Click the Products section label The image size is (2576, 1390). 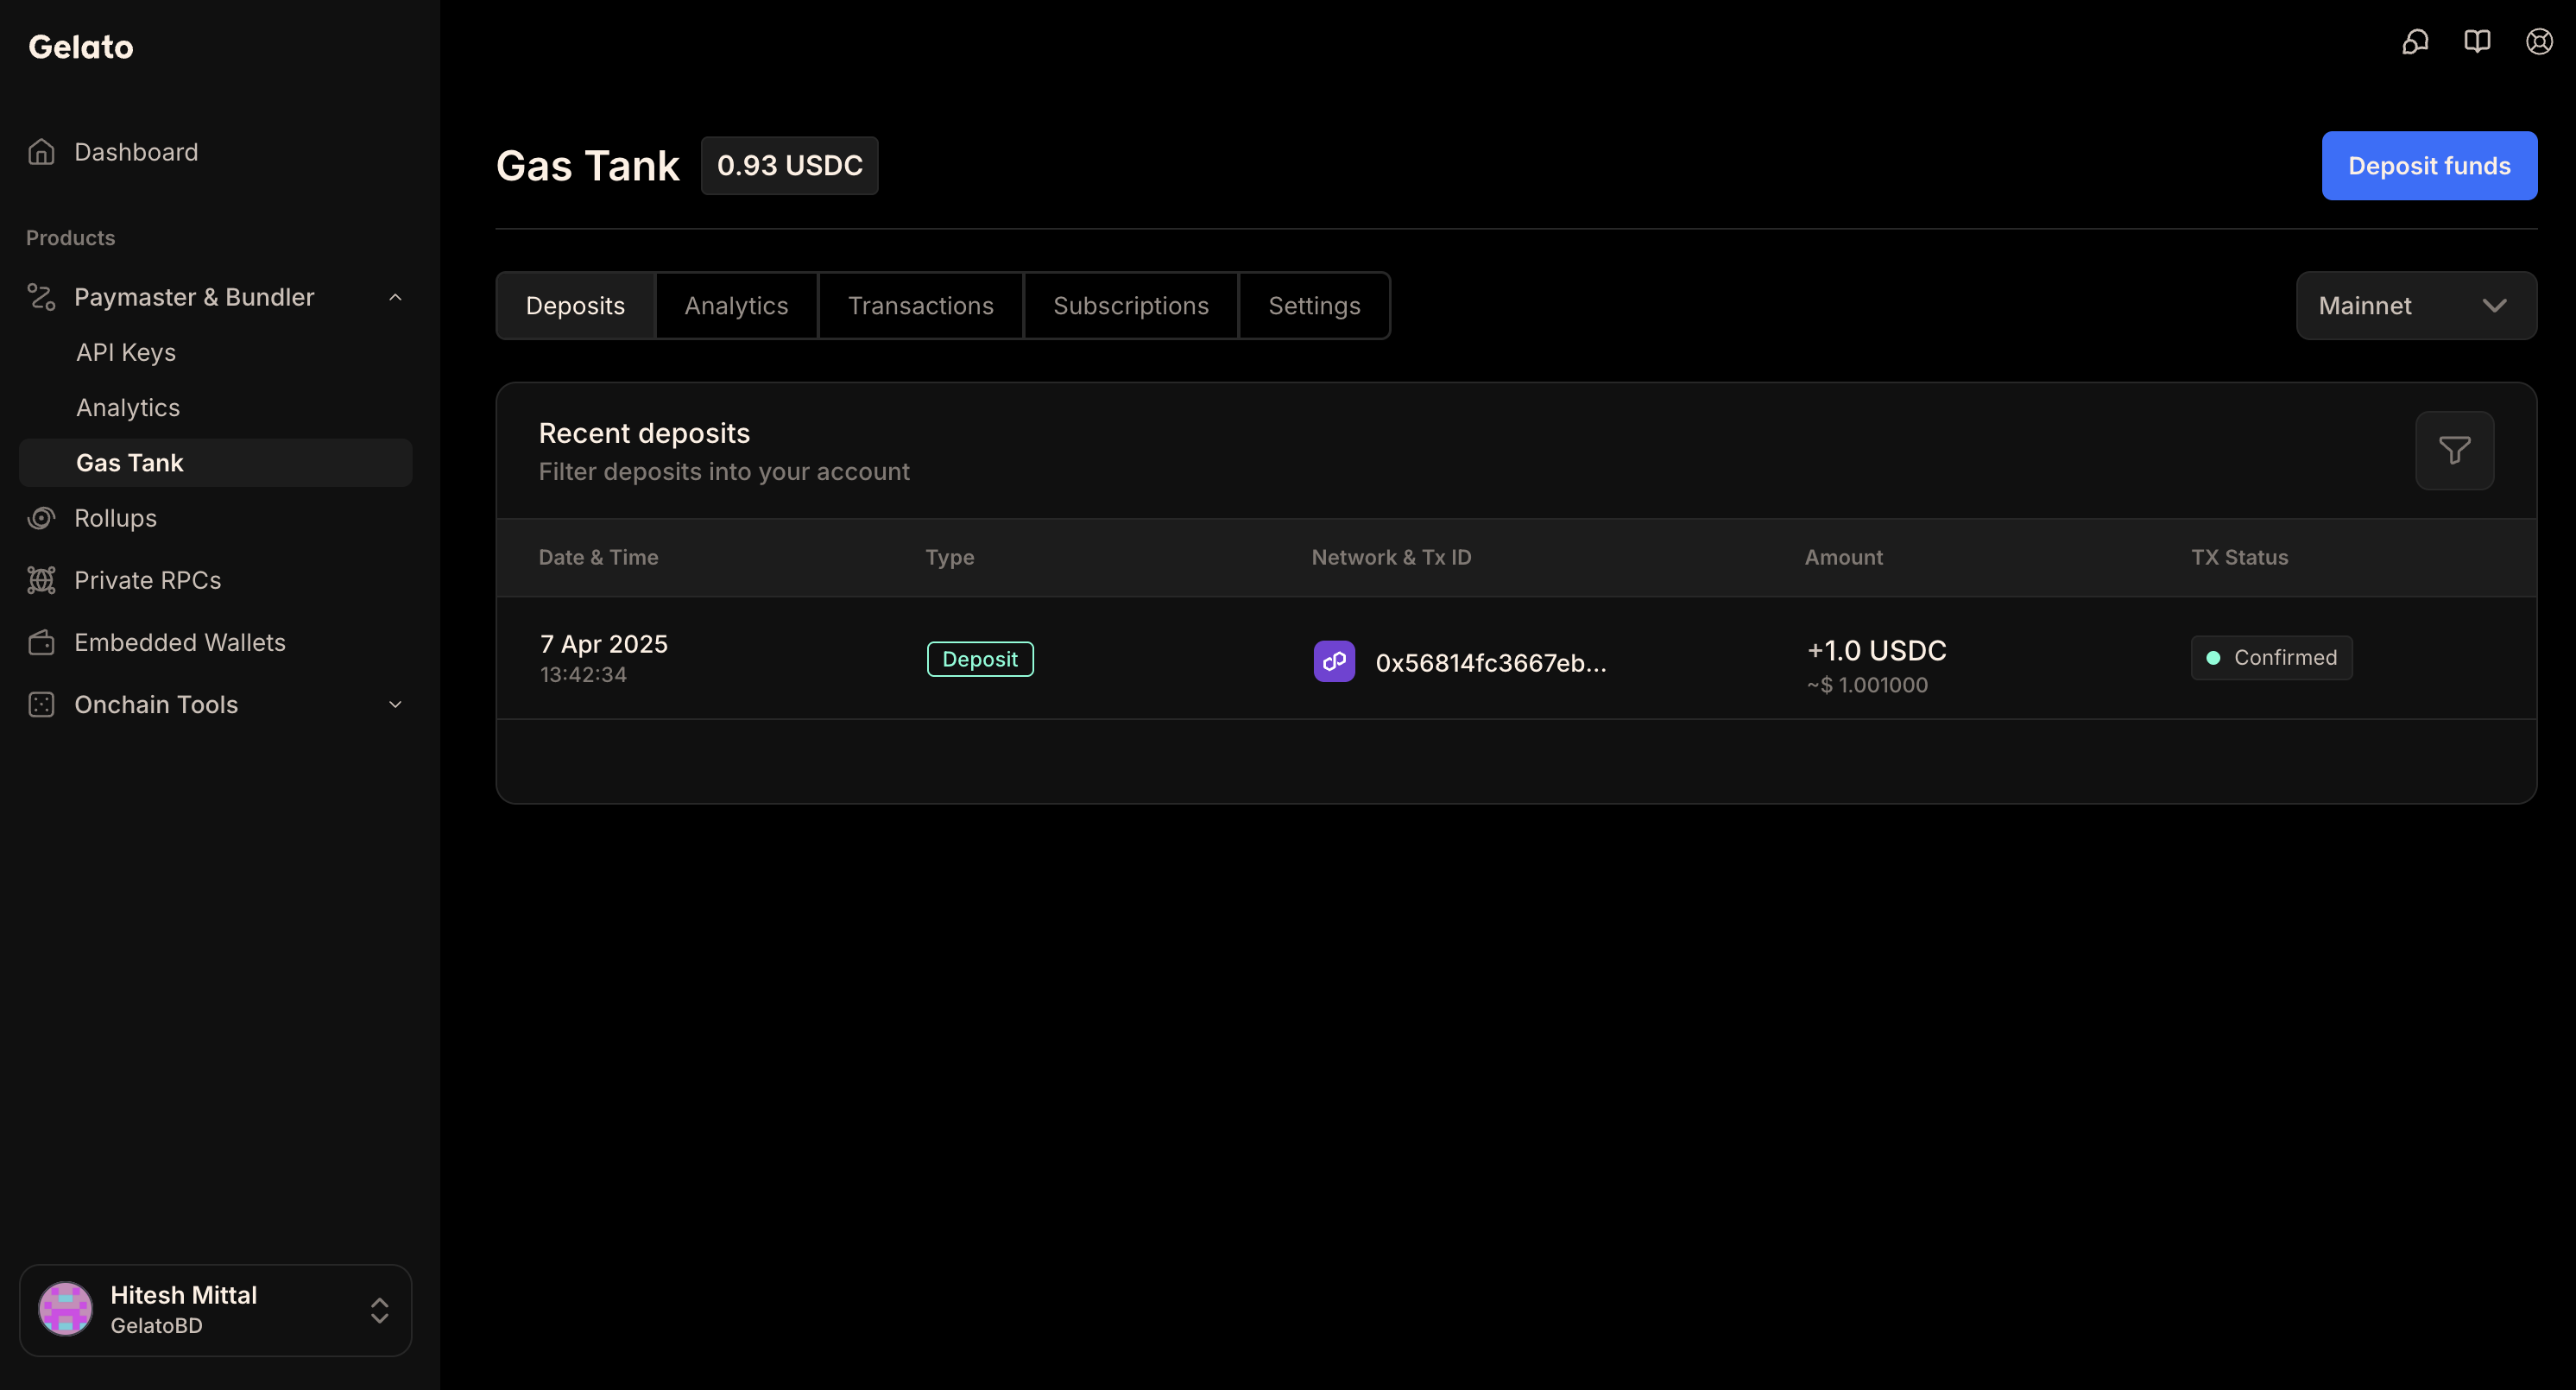70,238
